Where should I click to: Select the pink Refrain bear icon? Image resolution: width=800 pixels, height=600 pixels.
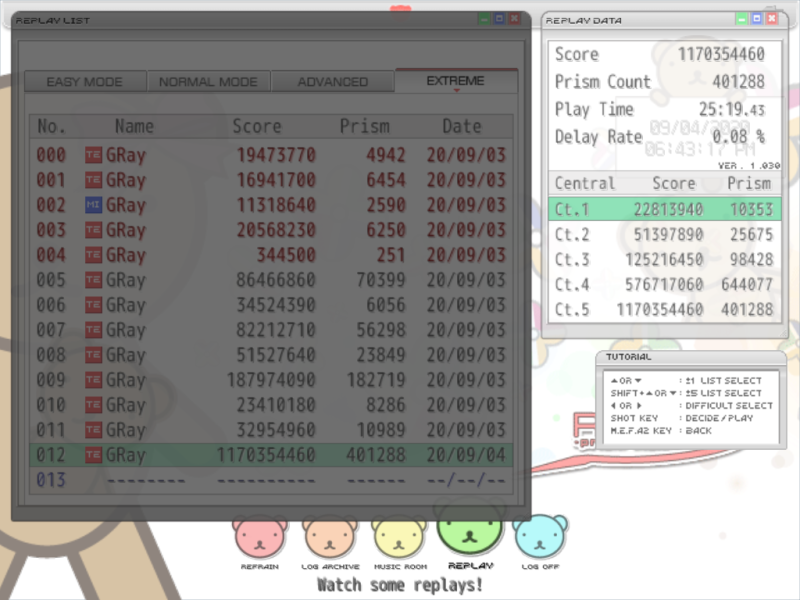pos(260,537)
